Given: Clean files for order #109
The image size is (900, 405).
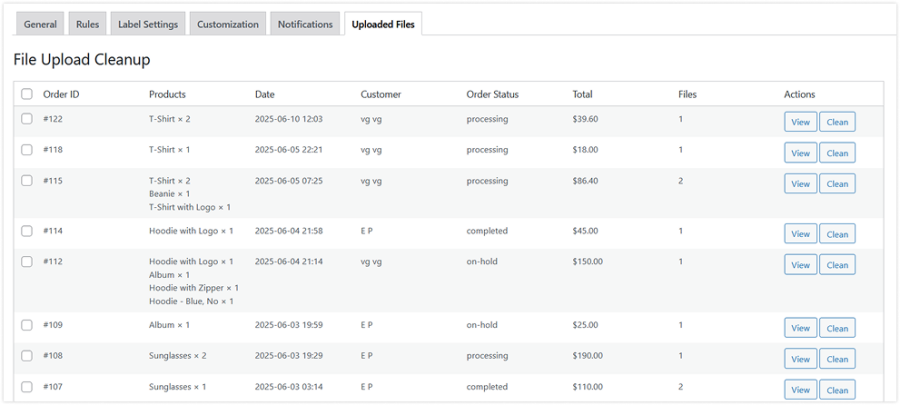Looking at the screenshot, I should coord(837,328).
